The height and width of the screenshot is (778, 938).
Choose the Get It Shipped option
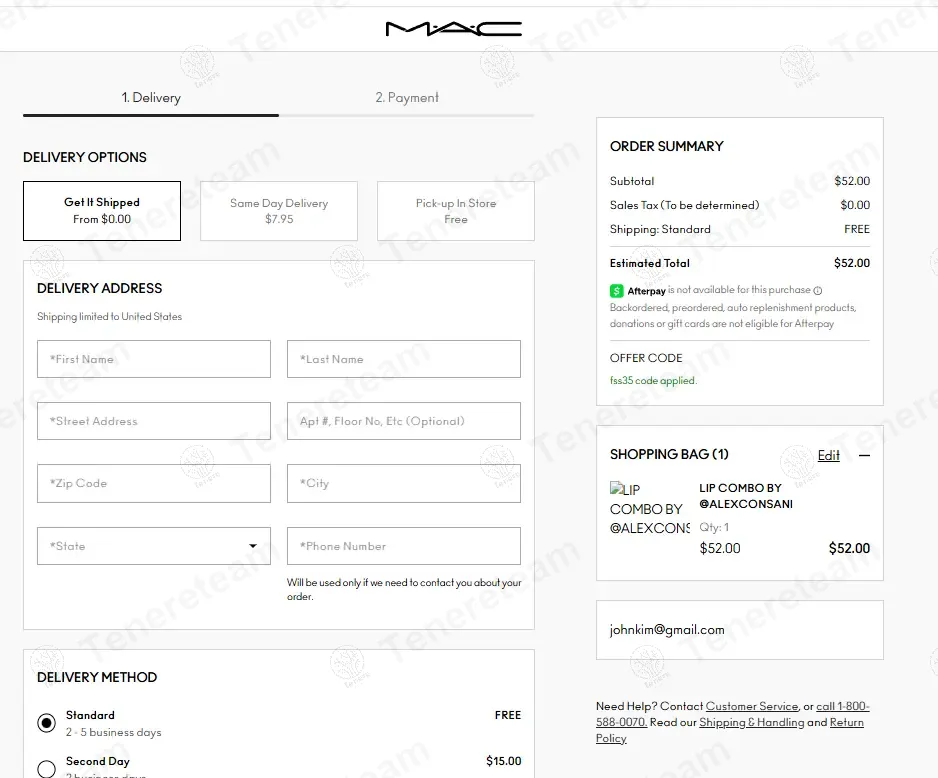click(x=102, y=211)
